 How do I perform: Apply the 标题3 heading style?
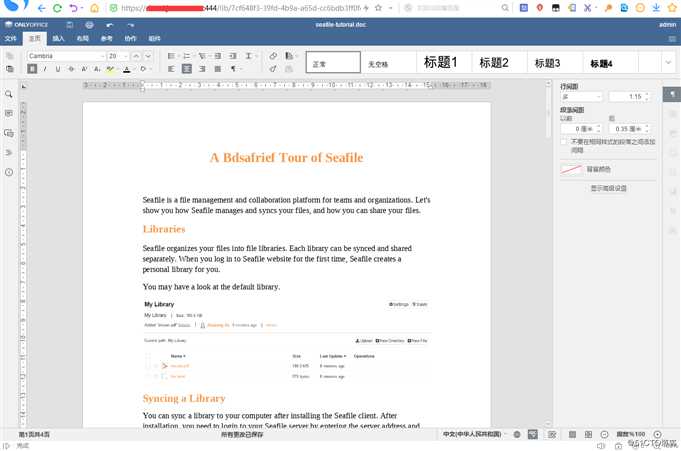click(554, 62)
